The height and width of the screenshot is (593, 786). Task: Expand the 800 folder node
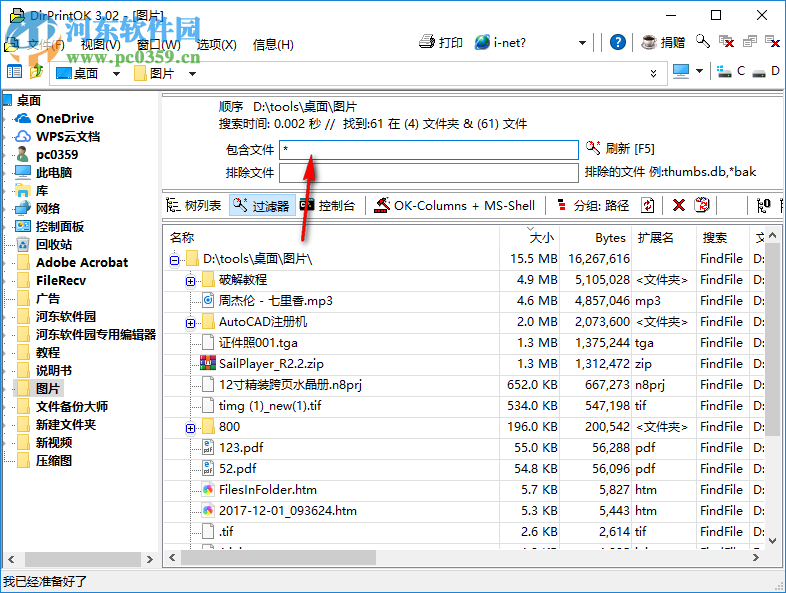190,428
